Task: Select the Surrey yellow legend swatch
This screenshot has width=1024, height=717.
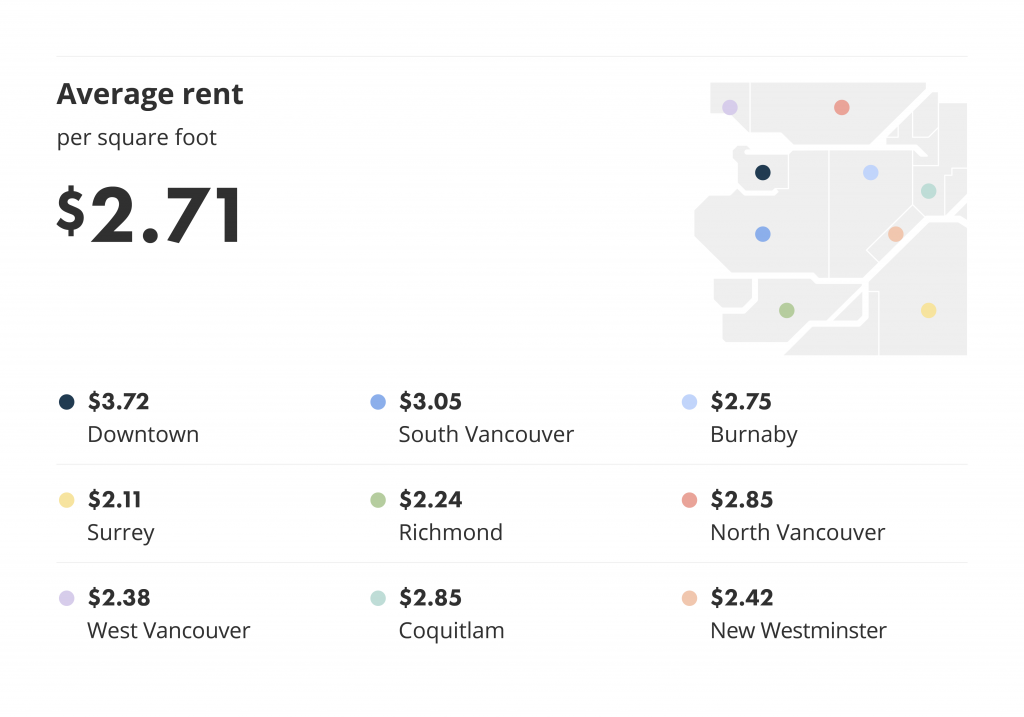Action: coord(67,500)
